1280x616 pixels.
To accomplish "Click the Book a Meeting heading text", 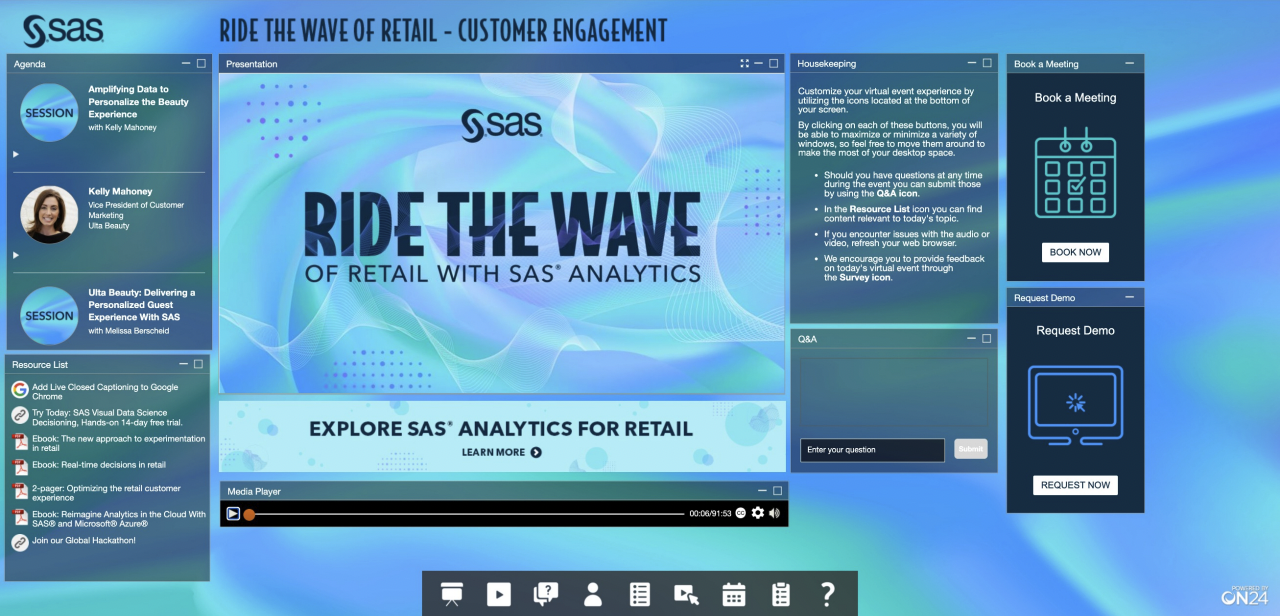I will 1075,98.
